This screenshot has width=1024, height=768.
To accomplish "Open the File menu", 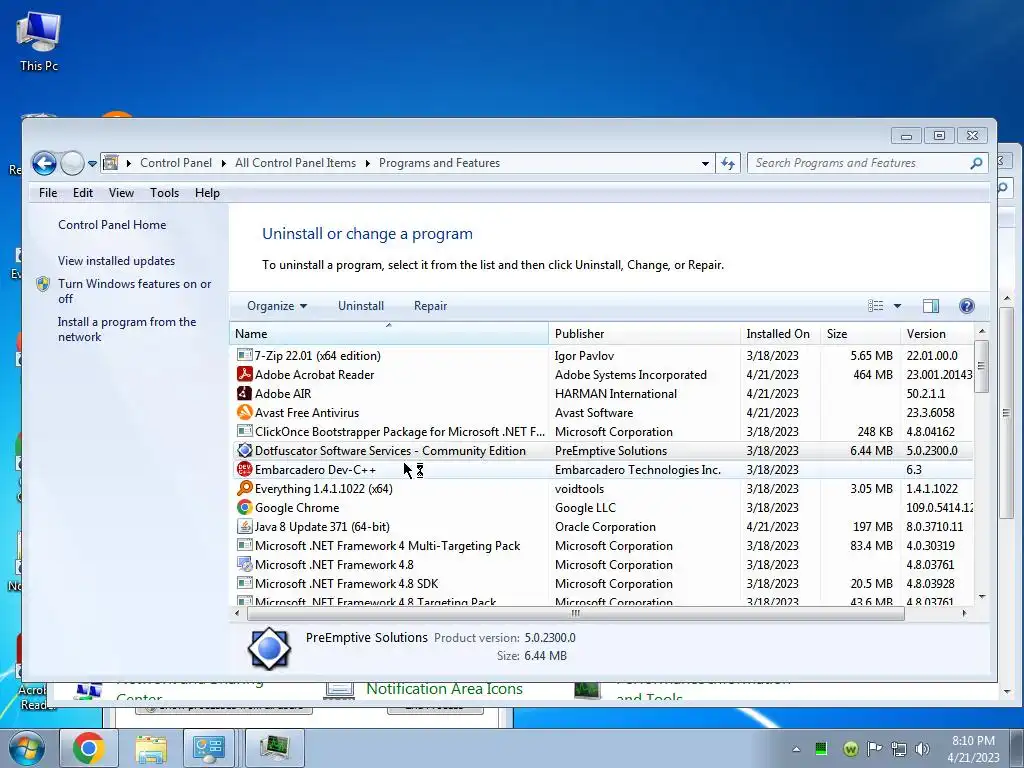I will pos(48,193).
